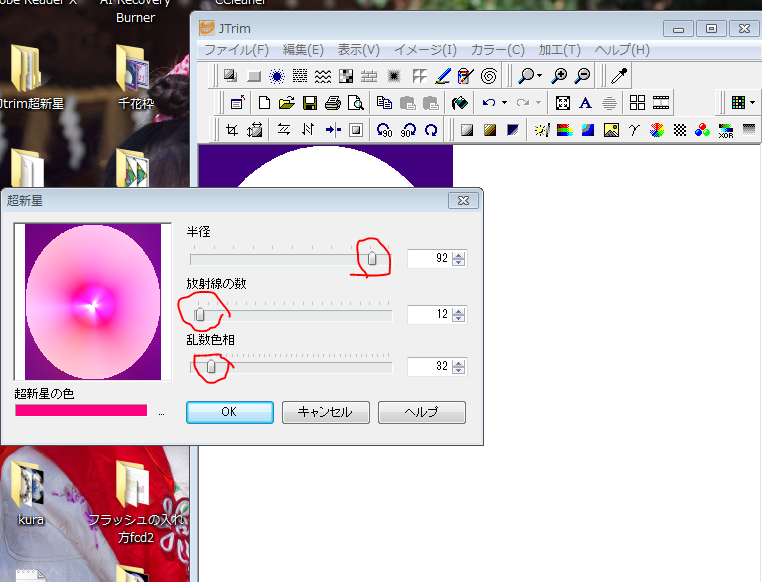Open a file using folder icon
The height and width of the screenshot is (582, 762).
287,103
